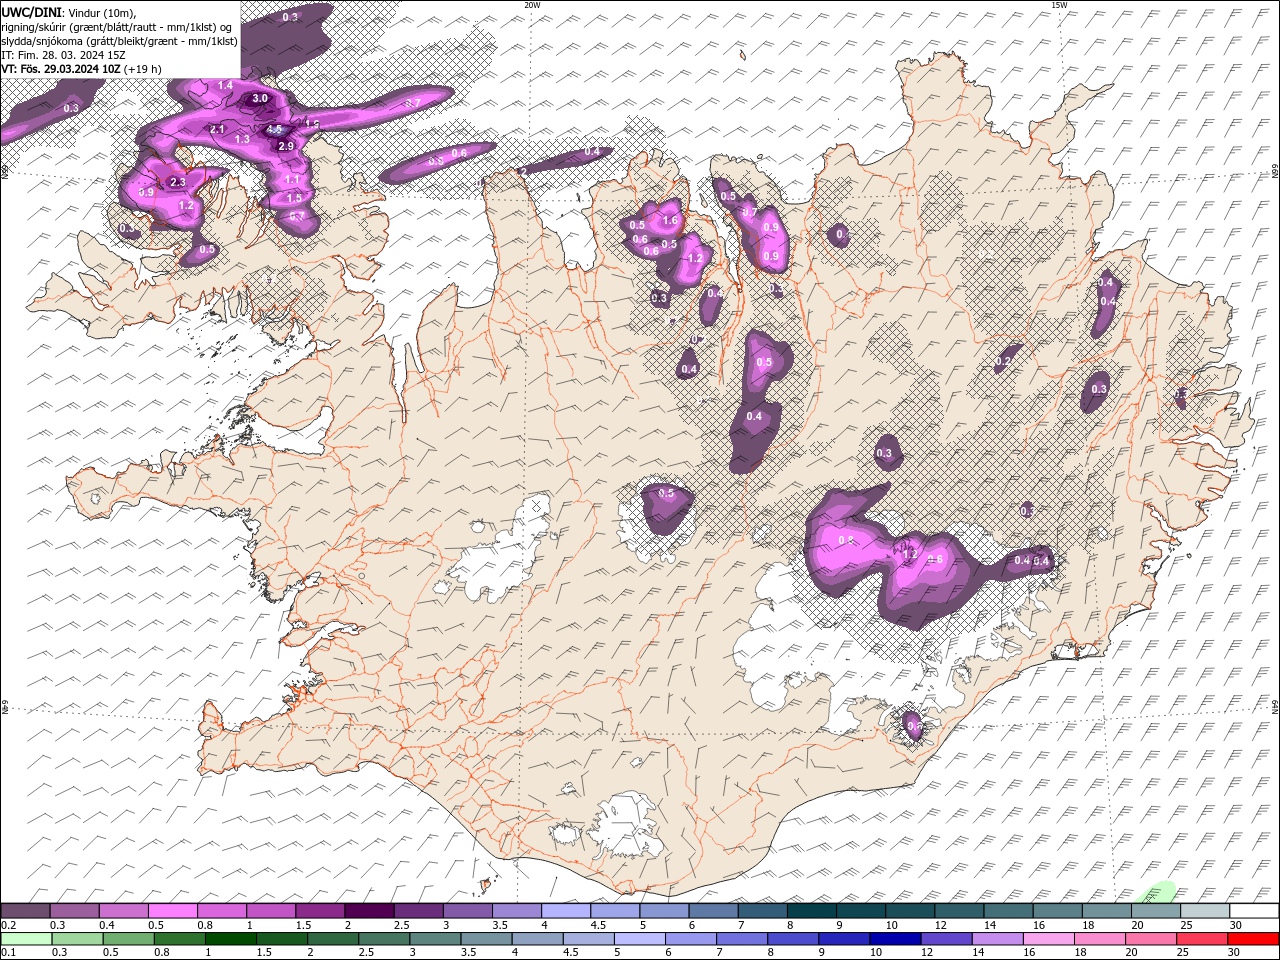This screenshot has height=960, width=1280.
Task: Pick the lower legend swatch between 0.5 and 0.8
Action: point(129,939)
